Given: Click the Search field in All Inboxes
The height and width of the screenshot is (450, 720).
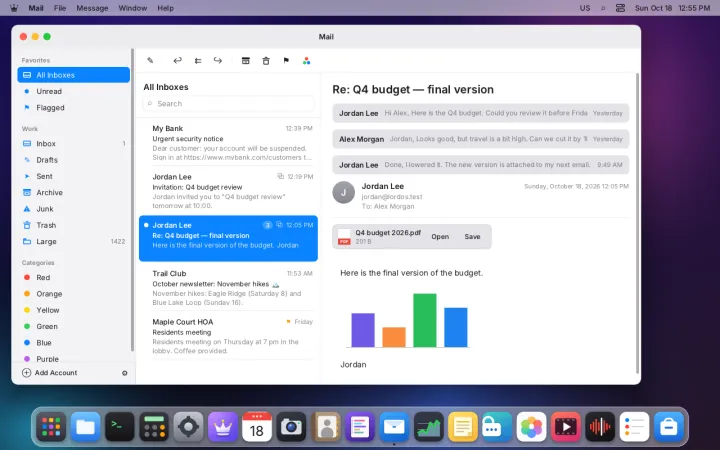Looking at the screenshot, I should point(228,104).
